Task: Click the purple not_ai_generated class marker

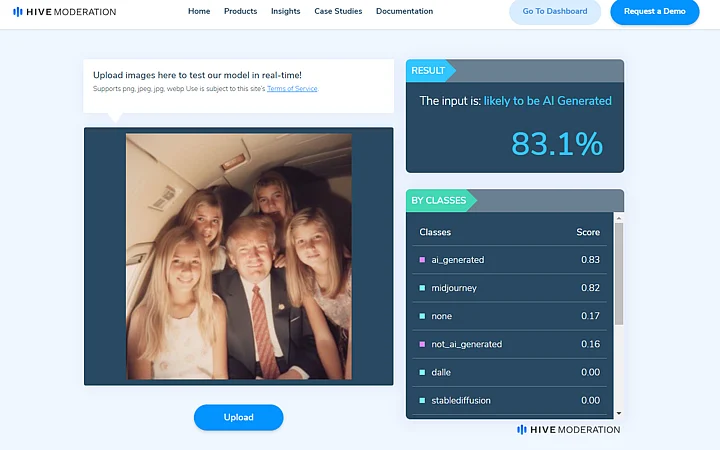Action: (x=423, y=344)
